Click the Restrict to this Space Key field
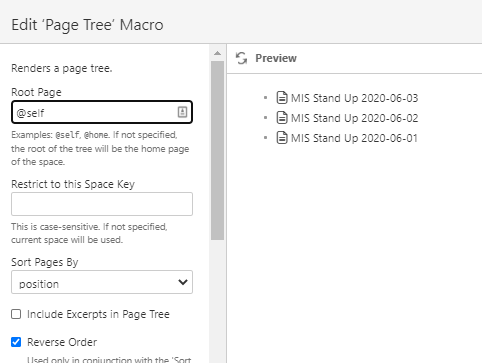This screenshot has width=482, height=363. click(x=102, y=204)
